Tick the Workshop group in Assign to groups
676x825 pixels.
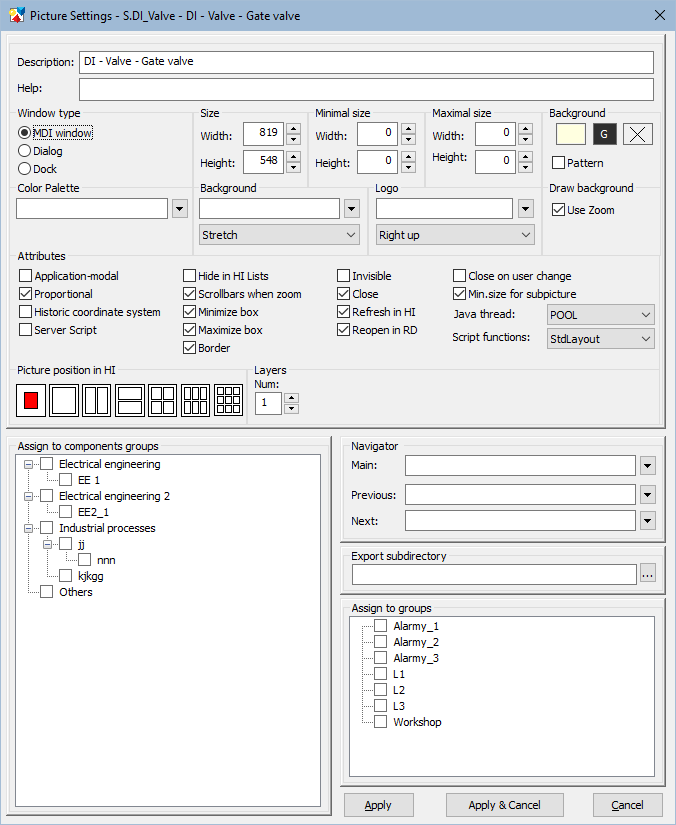pos(380,722)
